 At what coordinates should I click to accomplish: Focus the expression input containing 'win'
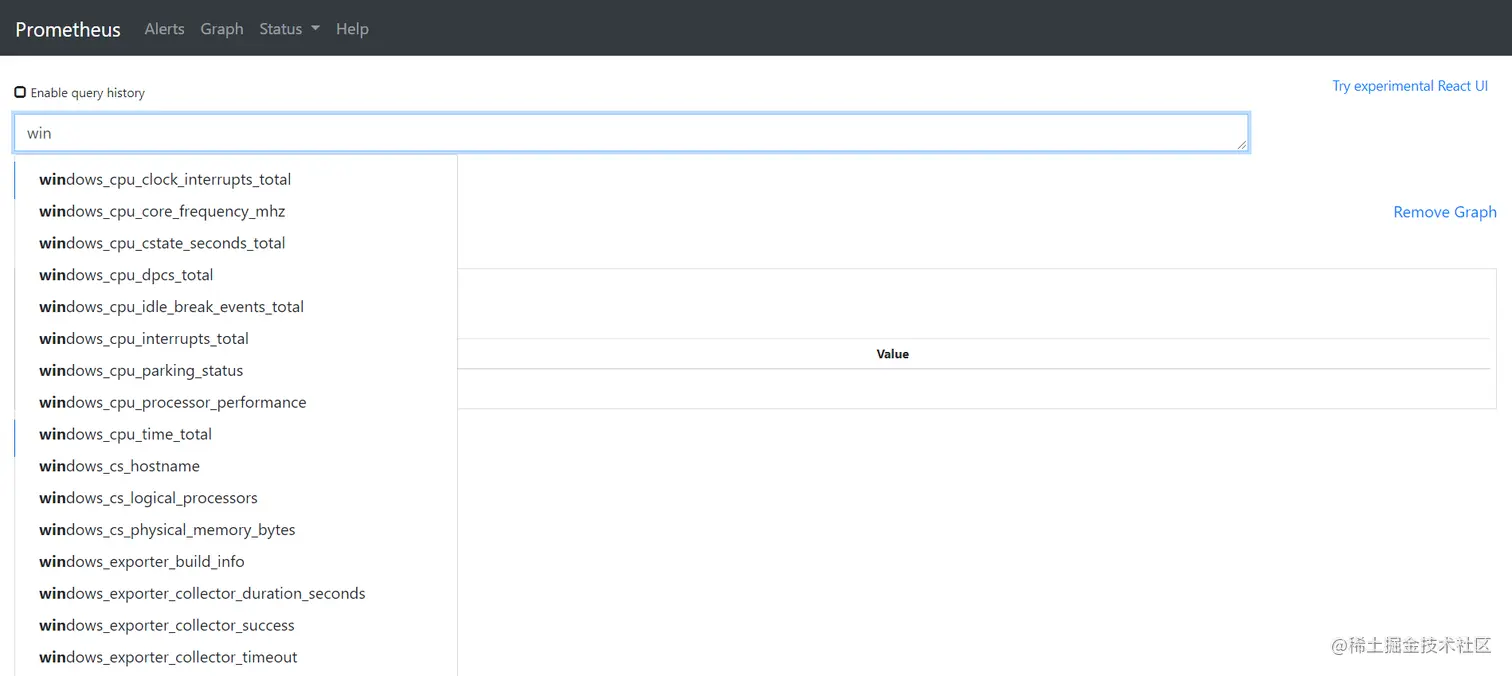coord(631,133)
